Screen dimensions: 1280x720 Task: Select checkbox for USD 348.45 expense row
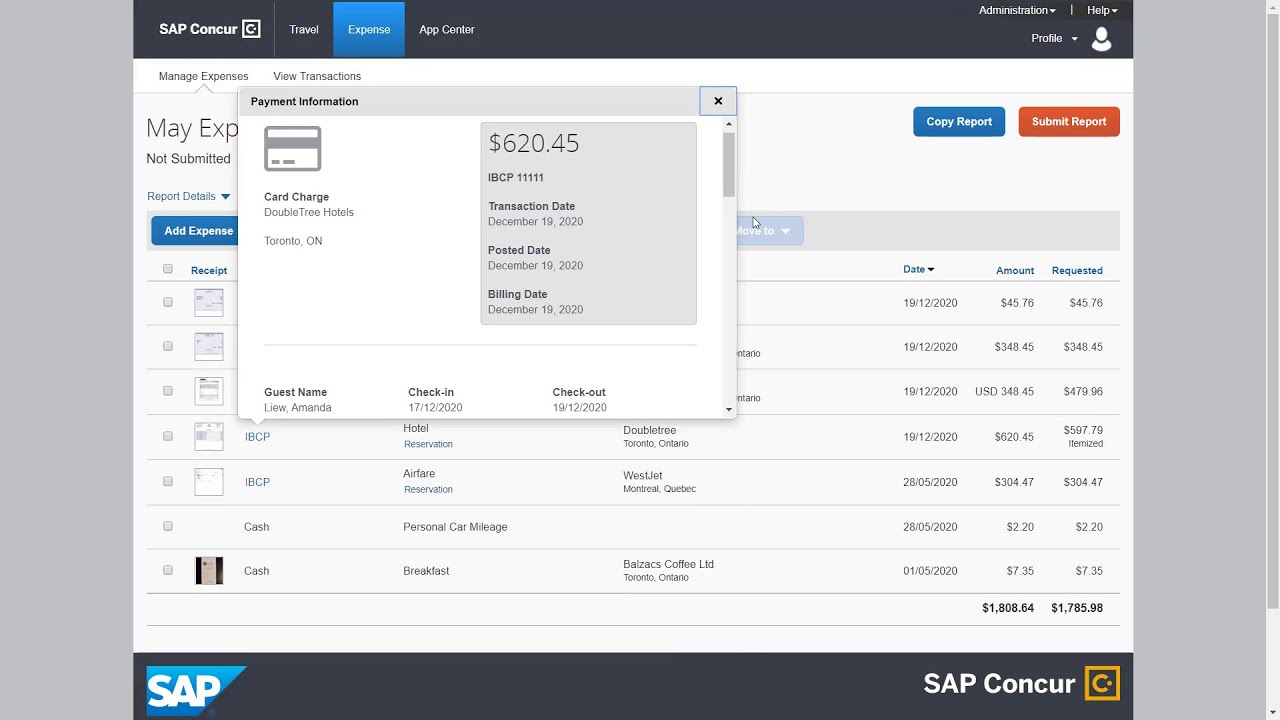tap(168, 391)
